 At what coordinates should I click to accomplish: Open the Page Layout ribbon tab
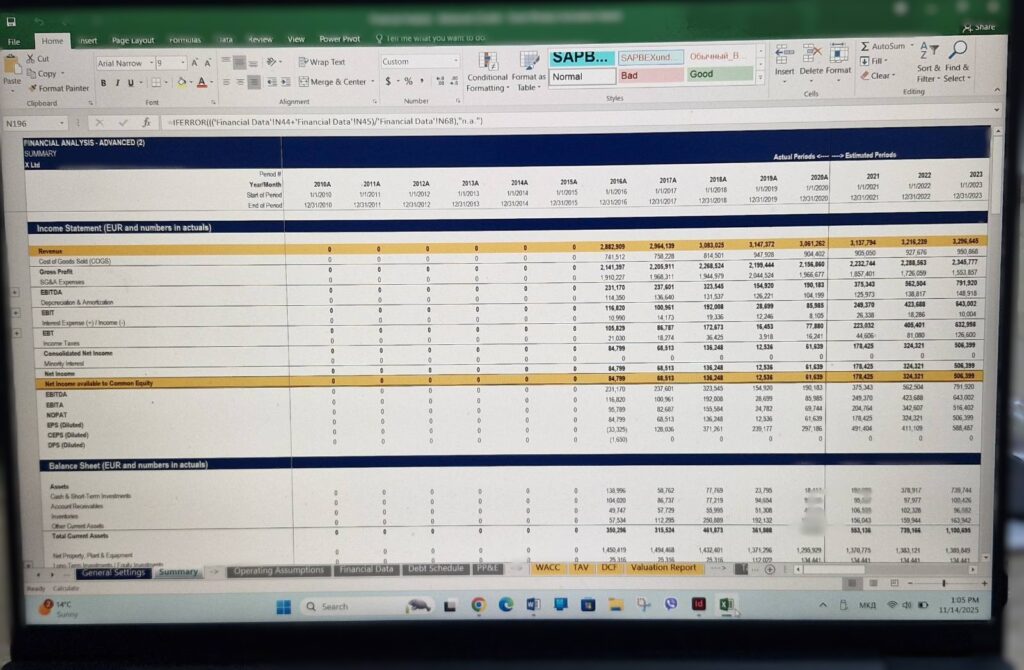point(133,40)
